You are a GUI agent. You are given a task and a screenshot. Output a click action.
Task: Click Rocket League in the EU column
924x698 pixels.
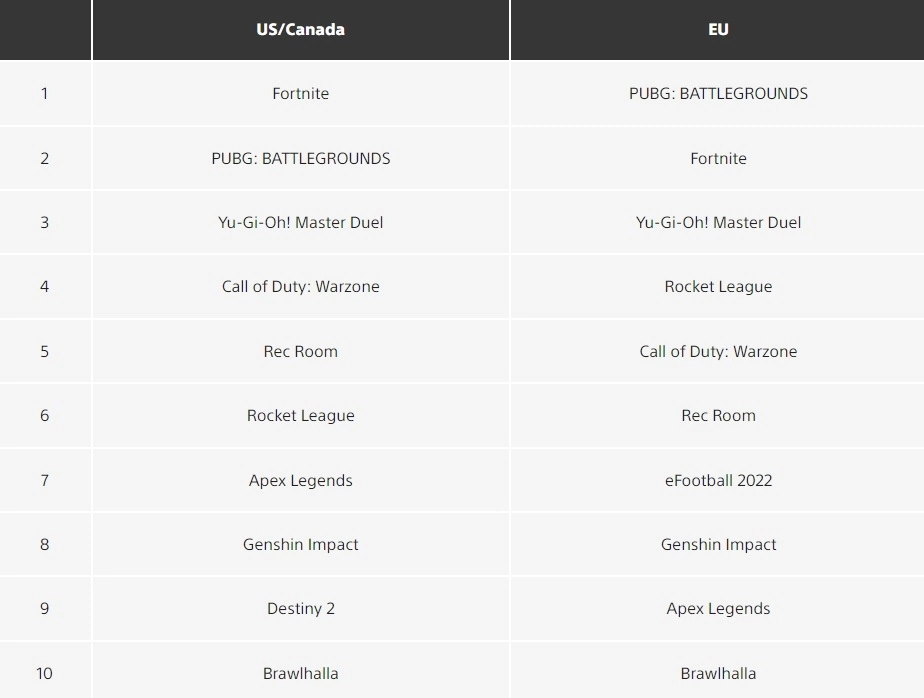tap(718, 286)
